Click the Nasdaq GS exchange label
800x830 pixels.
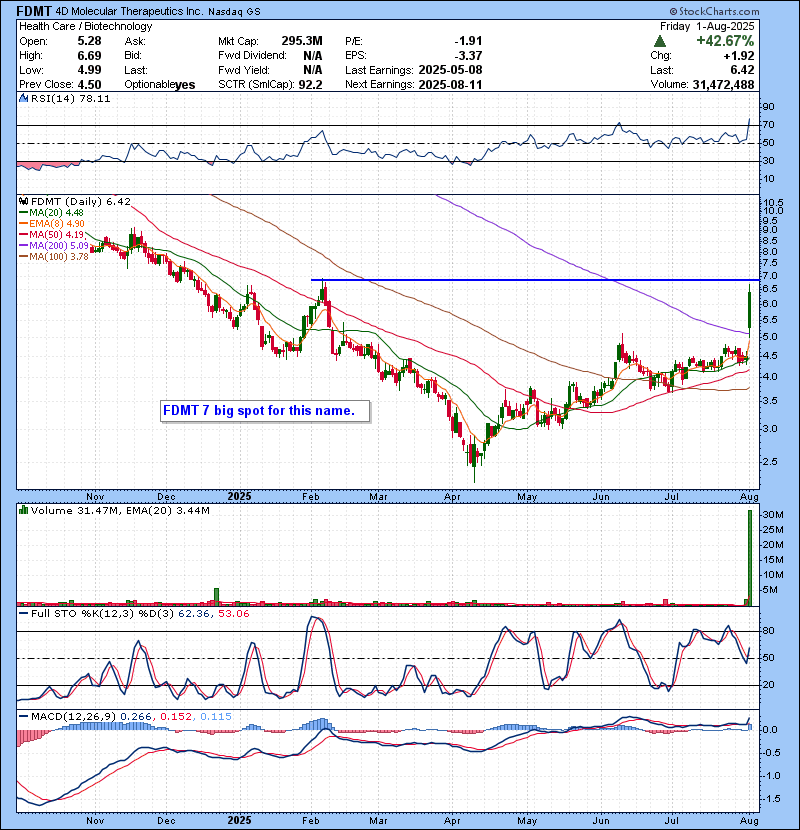pyautogui.click(x=234, y=11)
